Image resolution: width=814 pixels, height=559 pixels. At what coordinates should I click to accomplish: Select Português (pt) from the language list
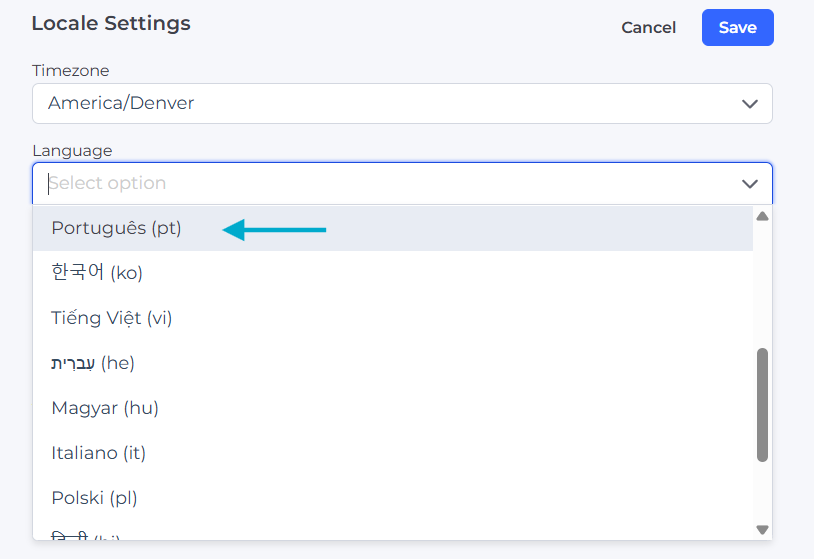click(x=116, y=228)
